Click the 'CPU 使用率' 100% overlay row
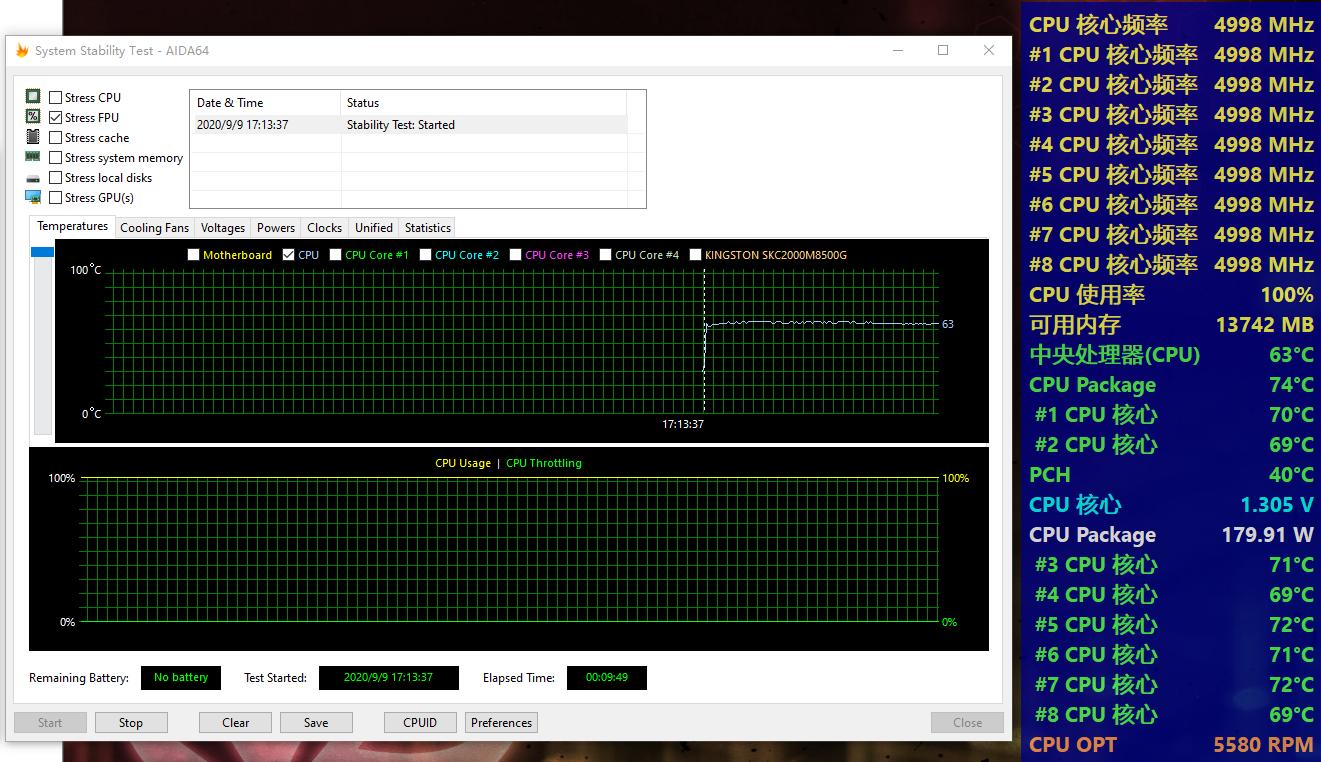The height and width of the screenshot is (762, 1321). pos(1171,295)
